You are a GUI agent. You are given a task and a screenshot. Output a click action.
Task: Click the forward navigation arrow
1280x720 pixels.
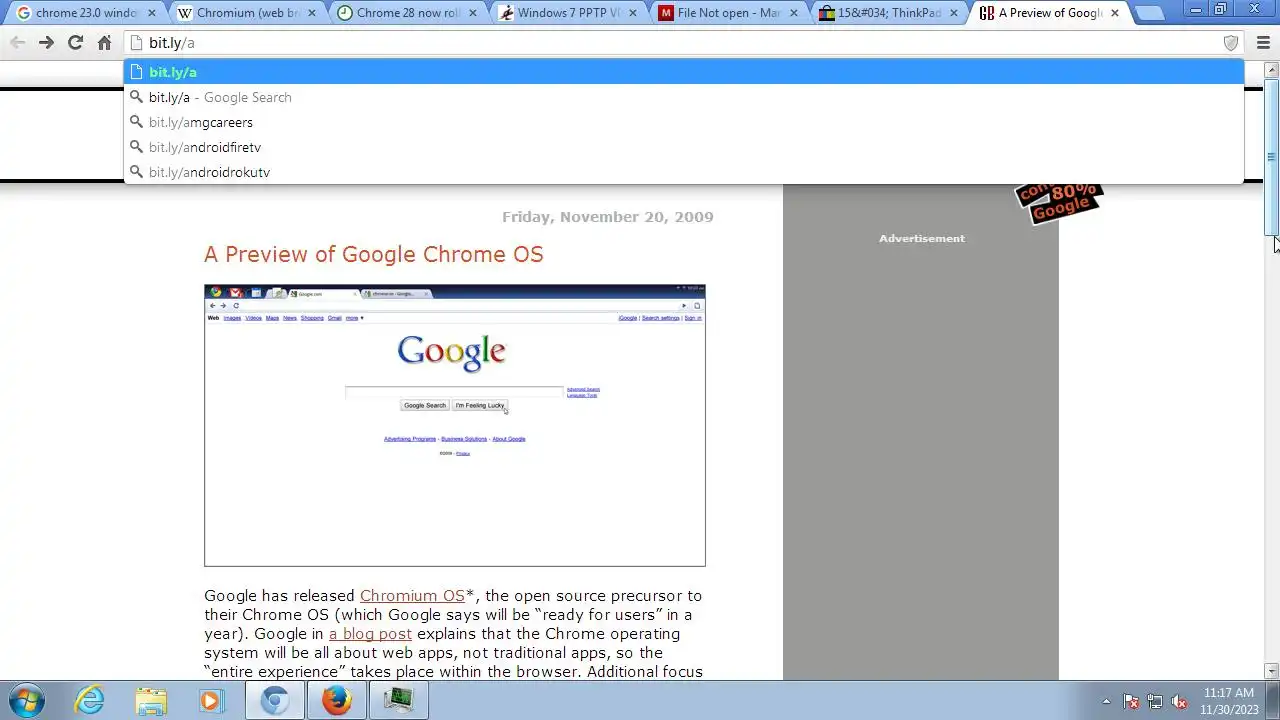pos(46,43)
